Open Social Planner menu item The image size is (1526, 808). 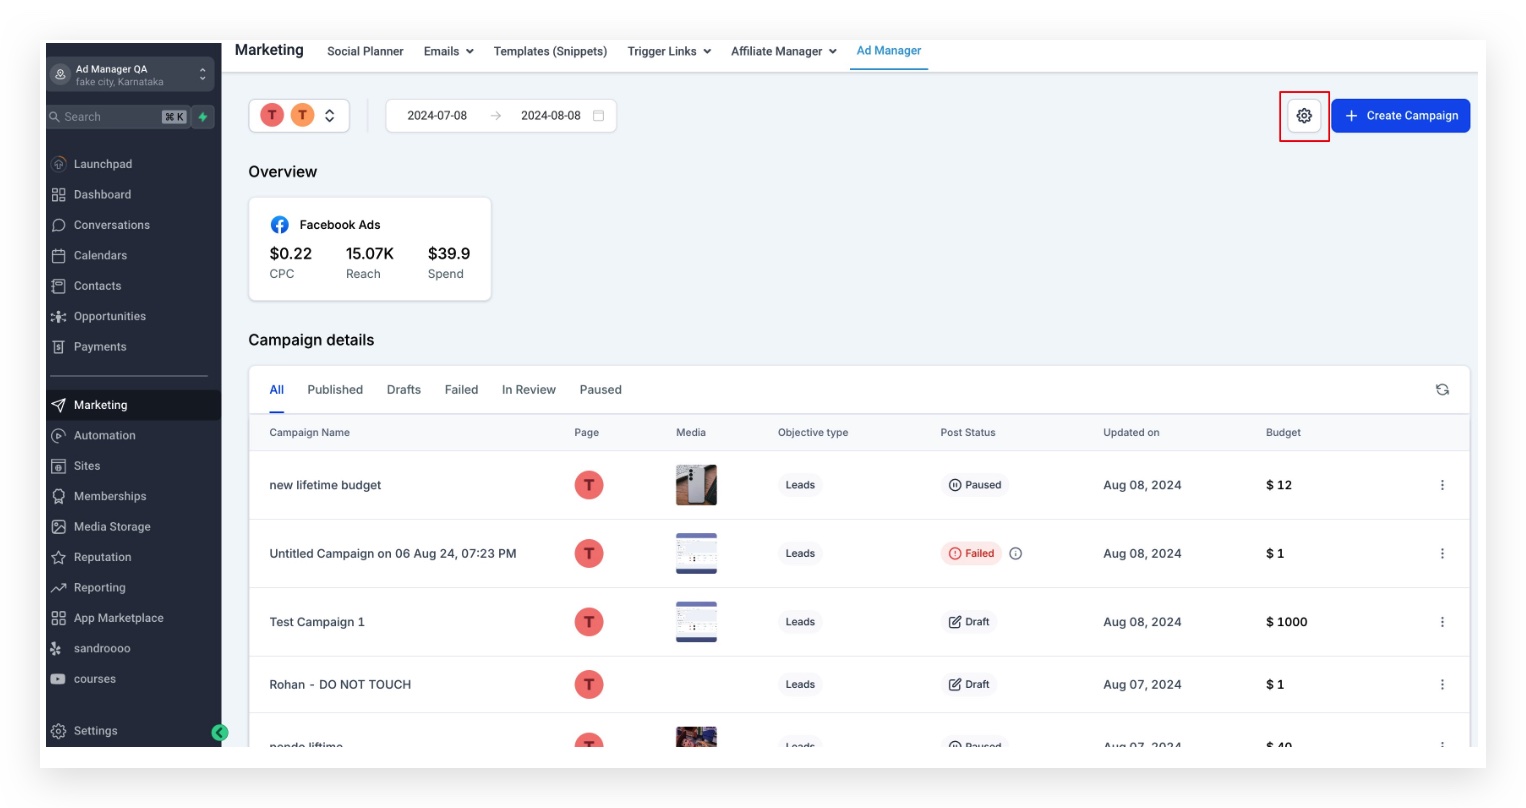[x=365, y=51]
